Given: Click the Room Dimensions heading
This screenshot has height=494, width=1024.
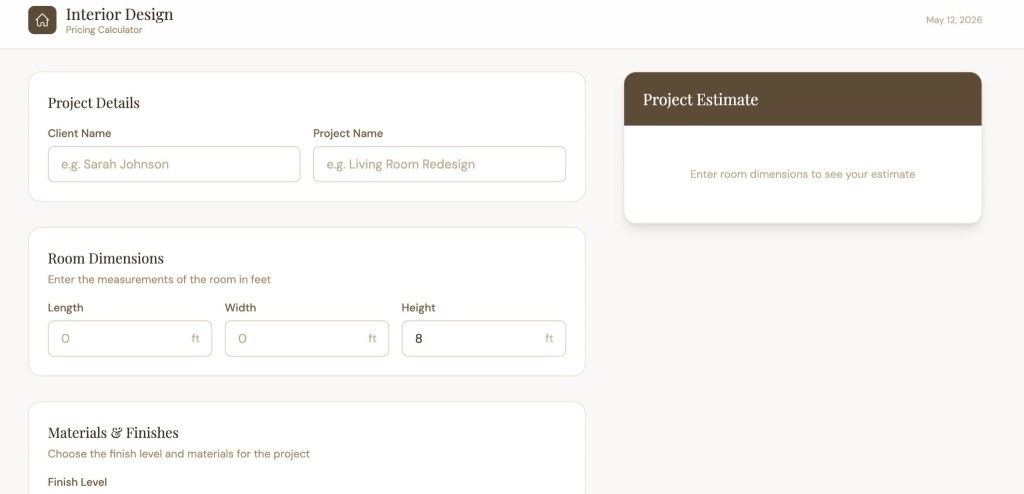Looking at the screenshot, I should pyautogui.click(x=106, y=258).
